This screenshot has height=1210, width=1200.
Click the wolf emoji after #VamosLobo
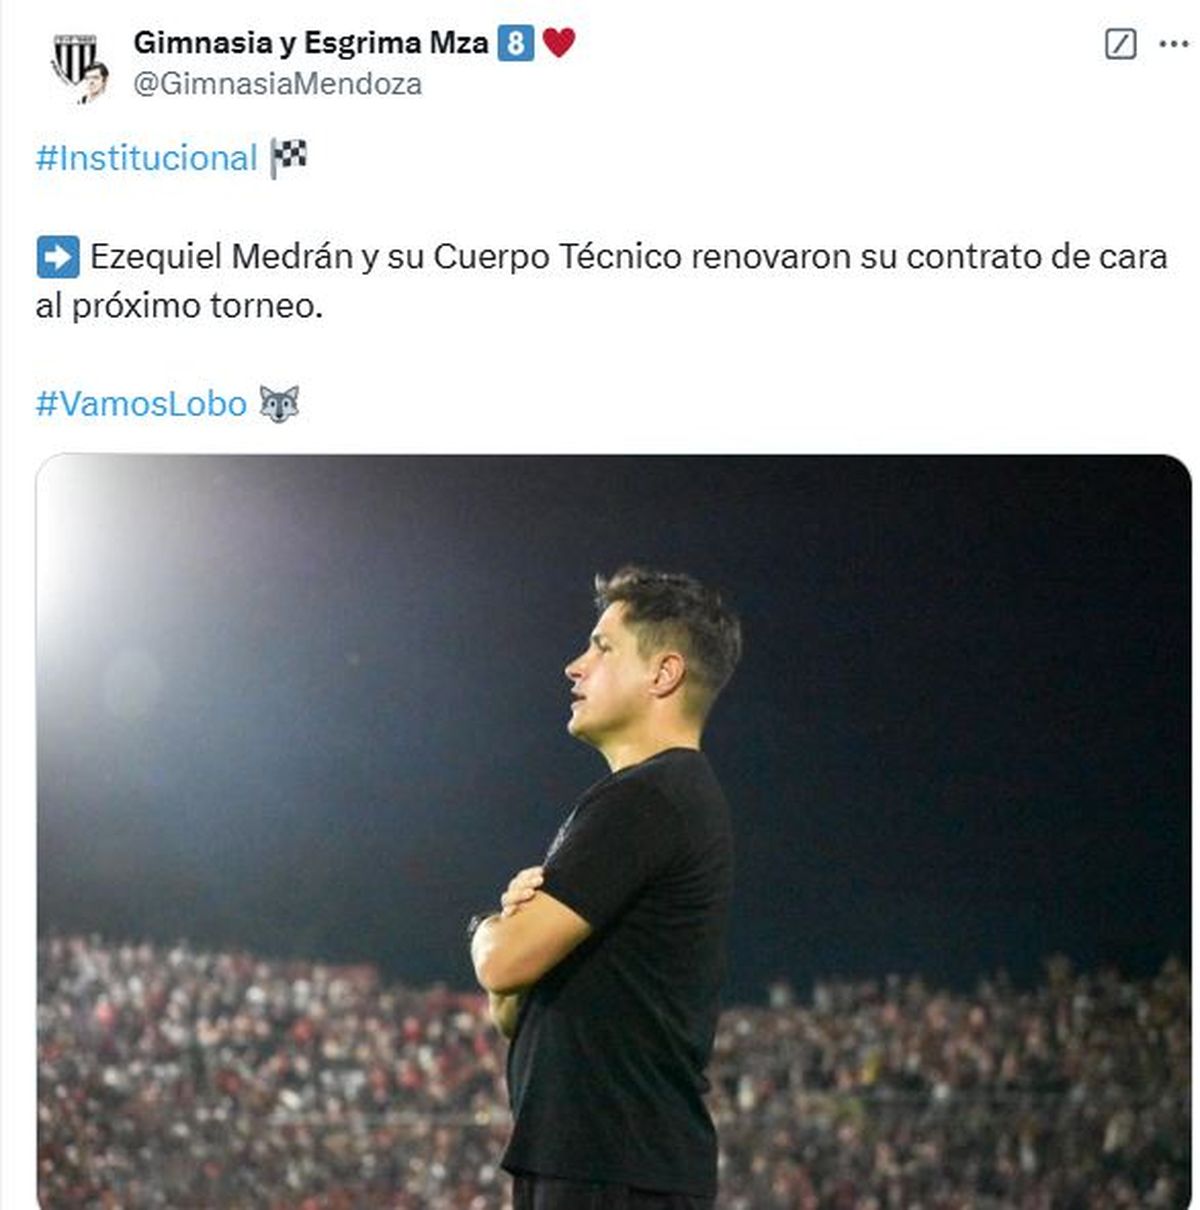click(279, 404)
